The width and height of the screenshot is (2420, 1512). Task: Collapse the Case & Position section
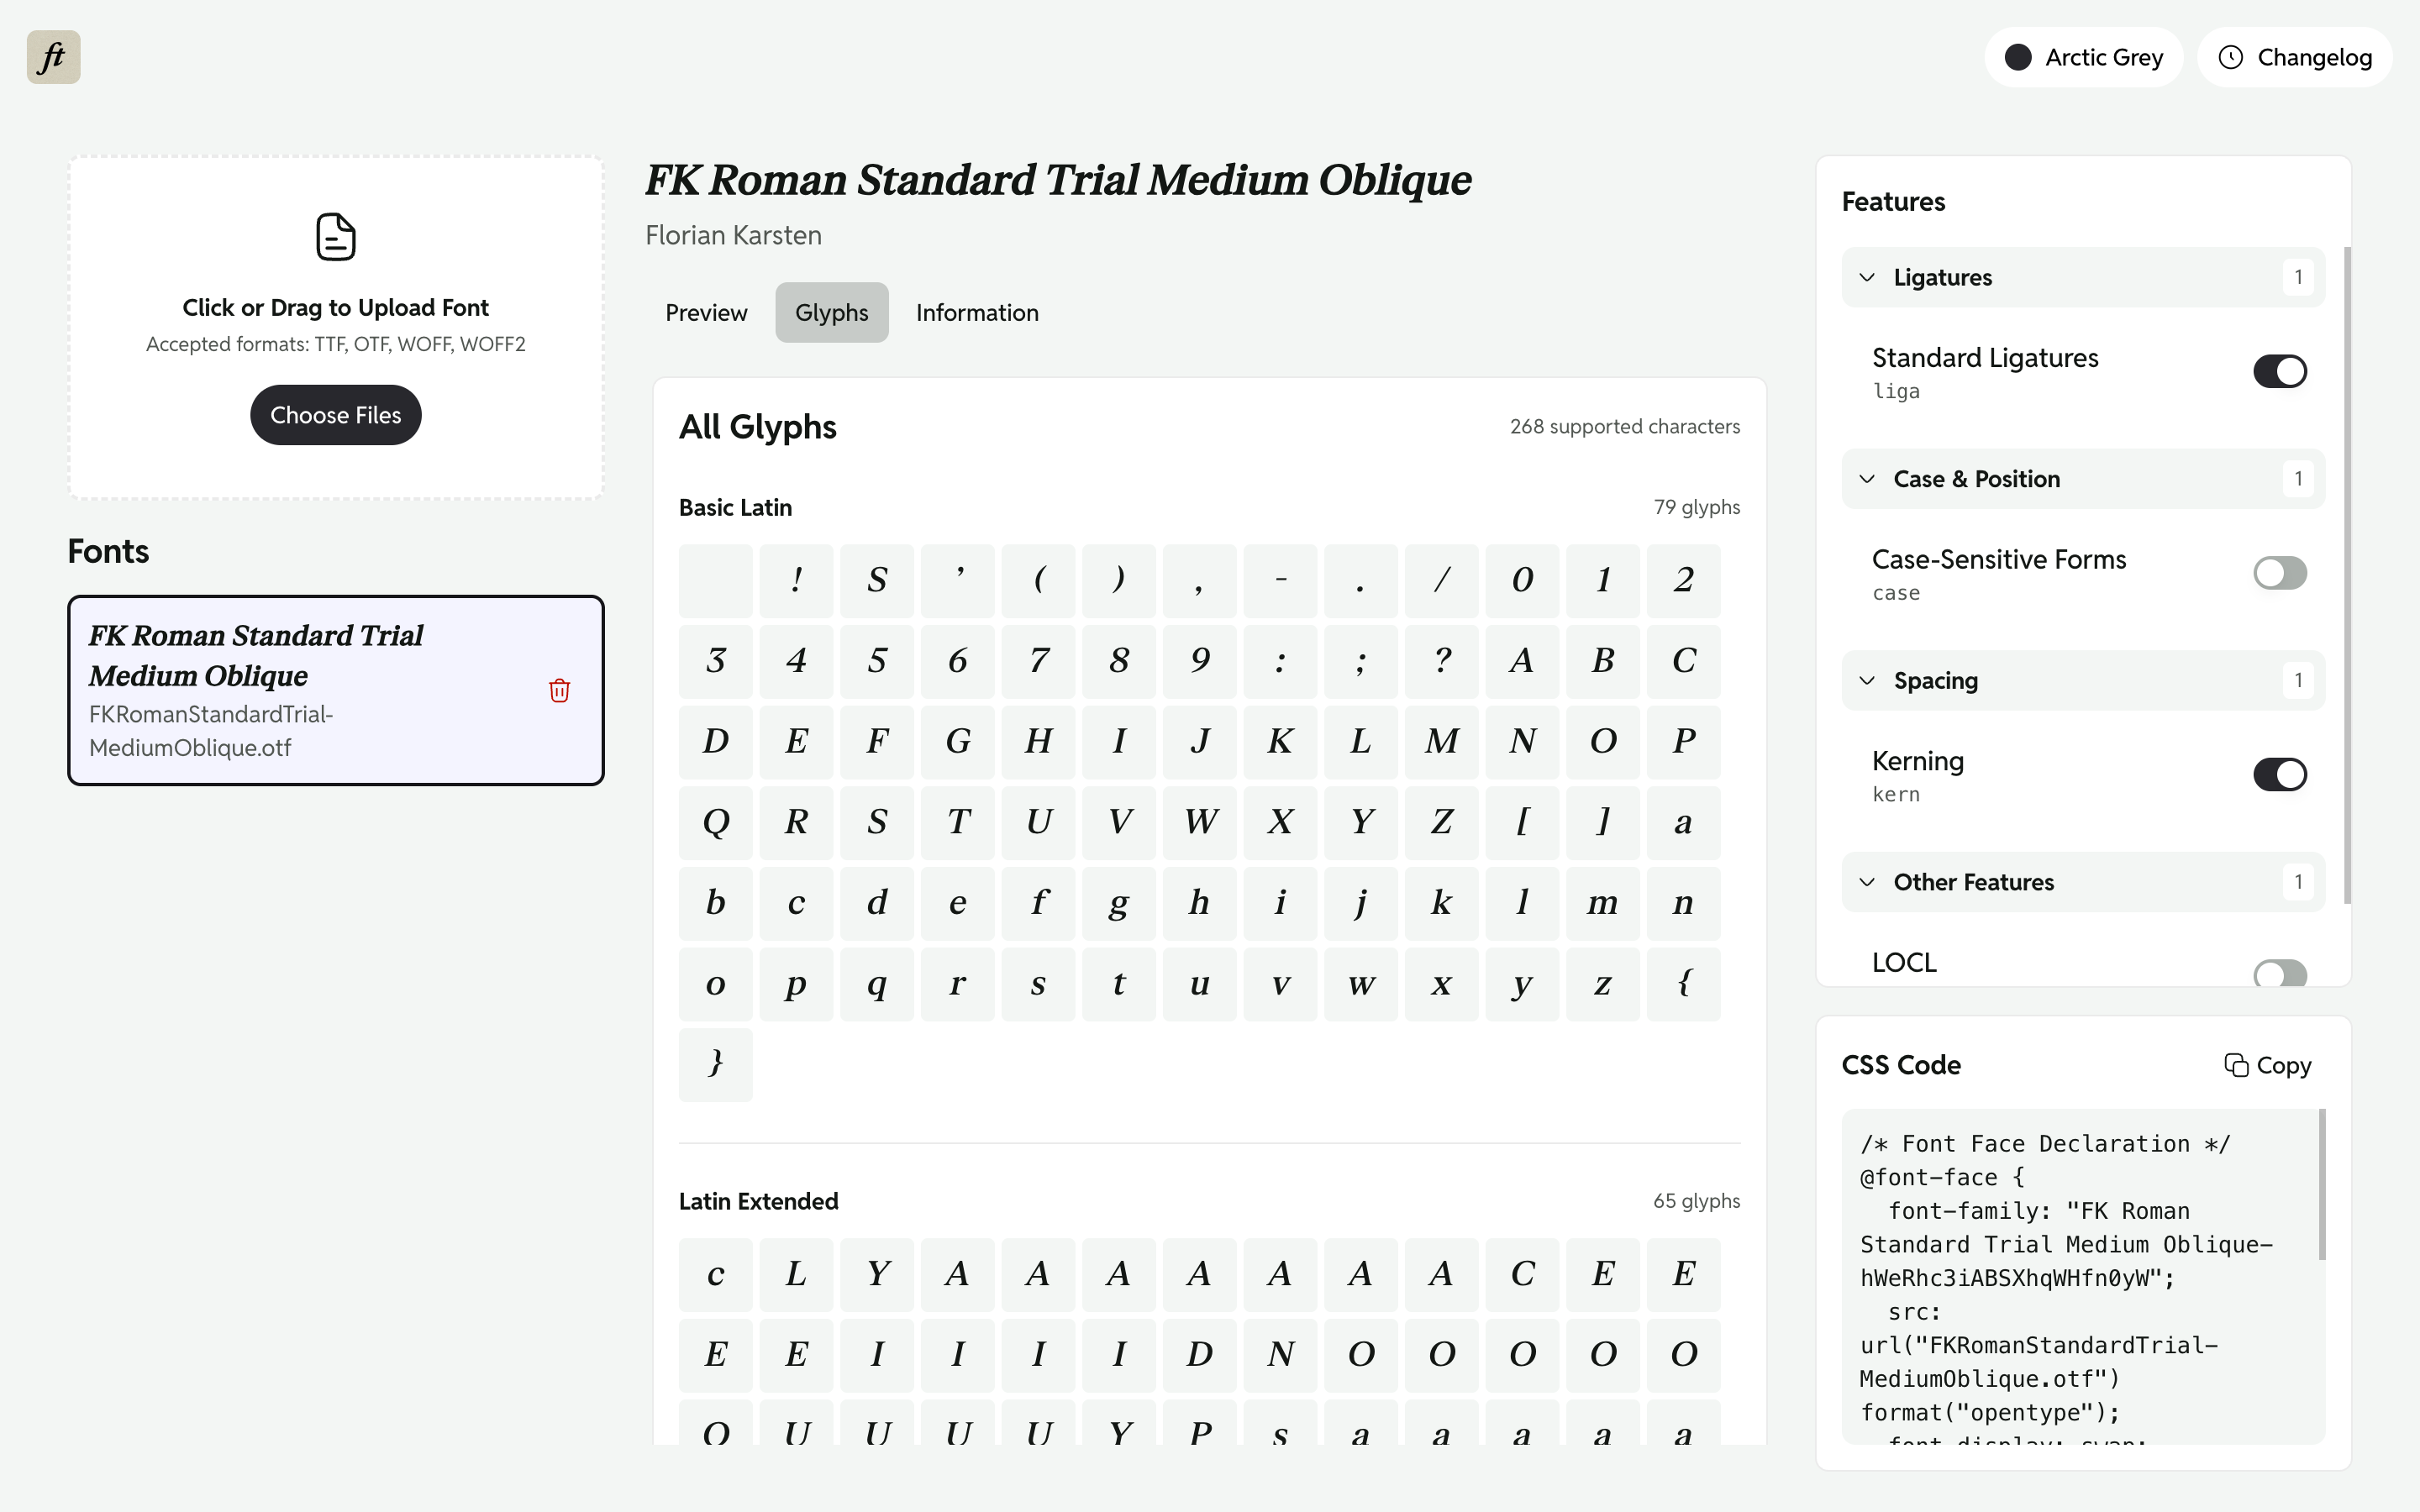click(1868, 478)
